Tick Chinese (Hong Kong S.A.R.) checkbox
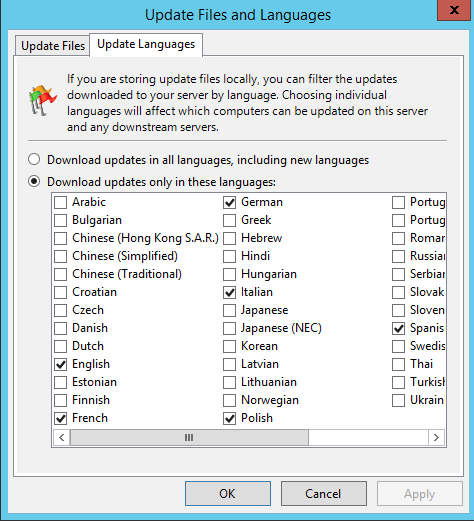The height and width of the screenshot is (521, 474). (x=61, y=238)
